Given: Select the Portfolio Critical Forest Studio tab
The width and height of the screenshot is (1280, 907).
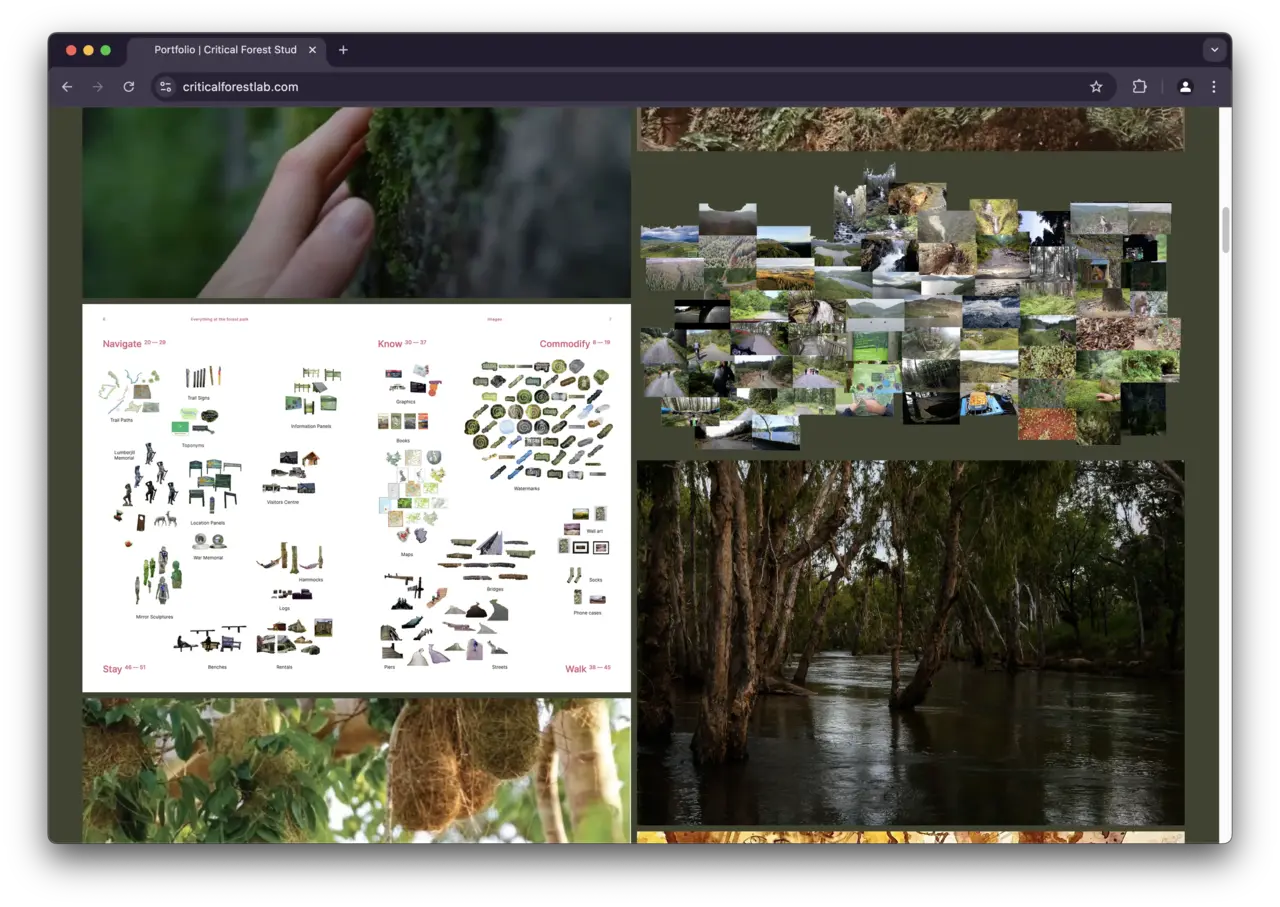Looking at the screenshot, I should point(225,50).
